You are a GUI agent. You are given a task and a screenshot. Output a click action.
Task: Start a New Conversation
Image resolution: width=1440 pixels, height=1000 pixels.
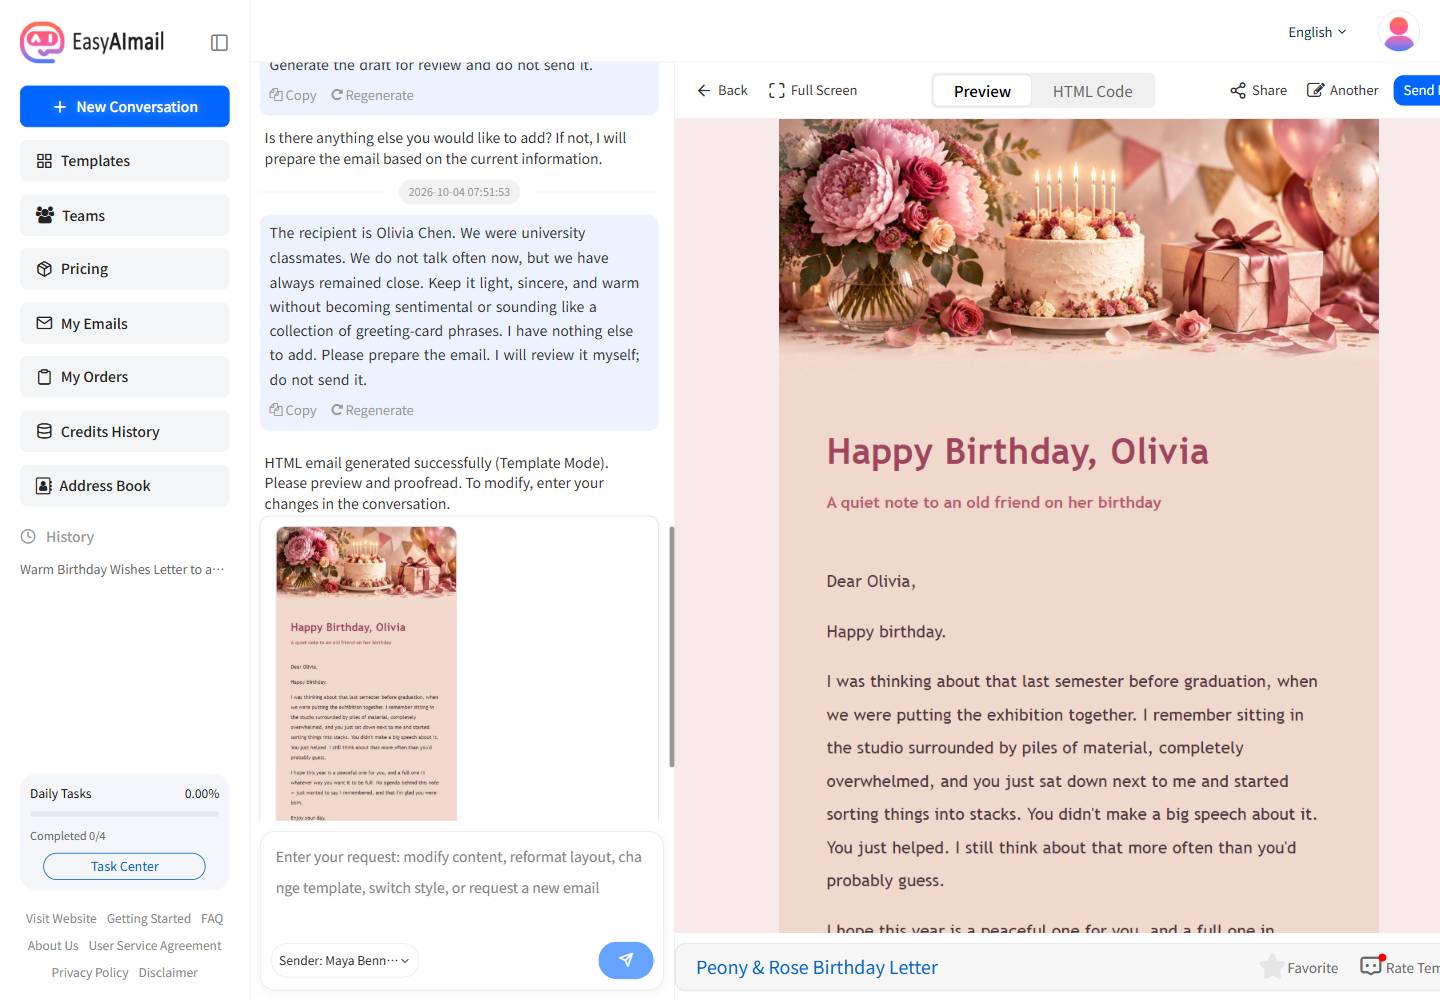[125, 106]
